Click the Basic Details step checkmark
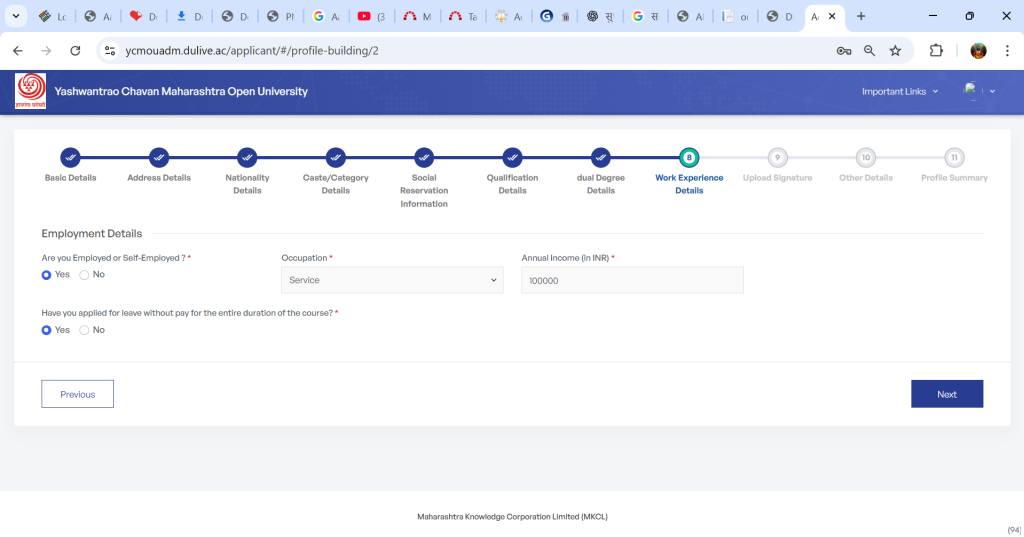1024x537 pixels. click(70, 157)
